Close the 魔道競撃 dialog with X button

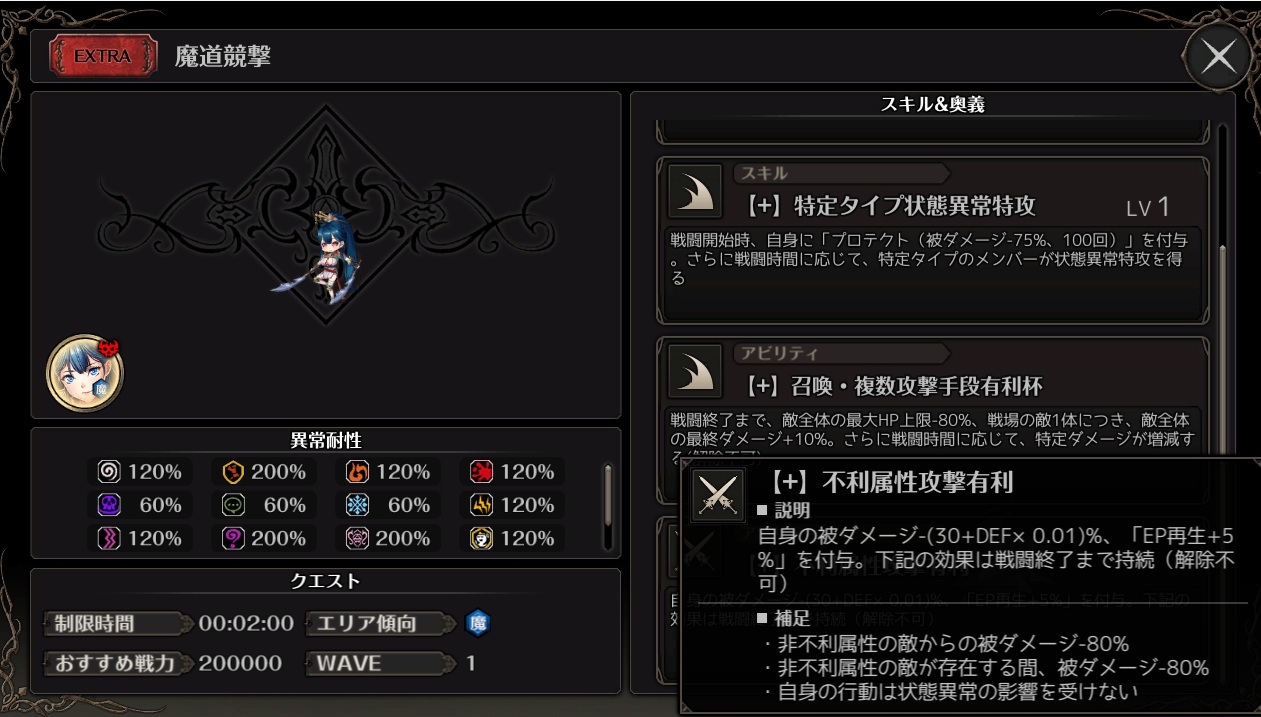1218,56
